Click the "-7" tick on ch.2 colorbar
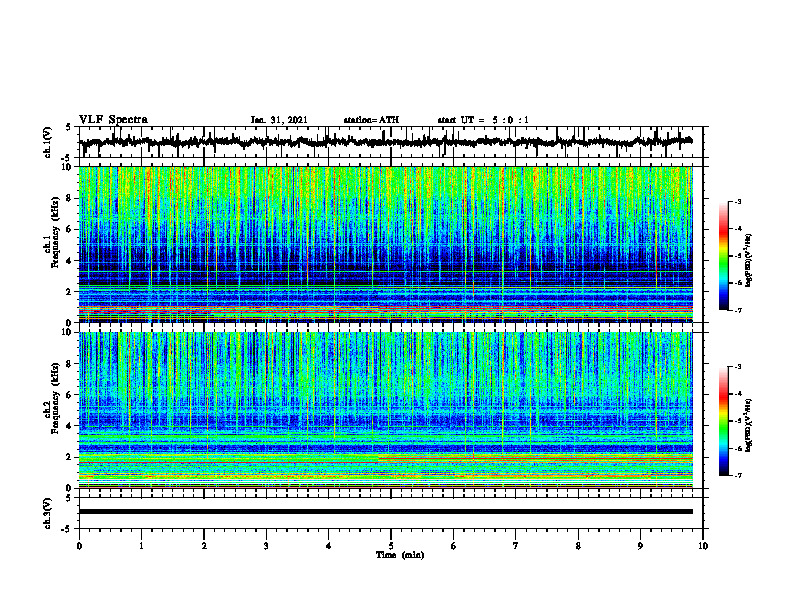 point(737,476)
